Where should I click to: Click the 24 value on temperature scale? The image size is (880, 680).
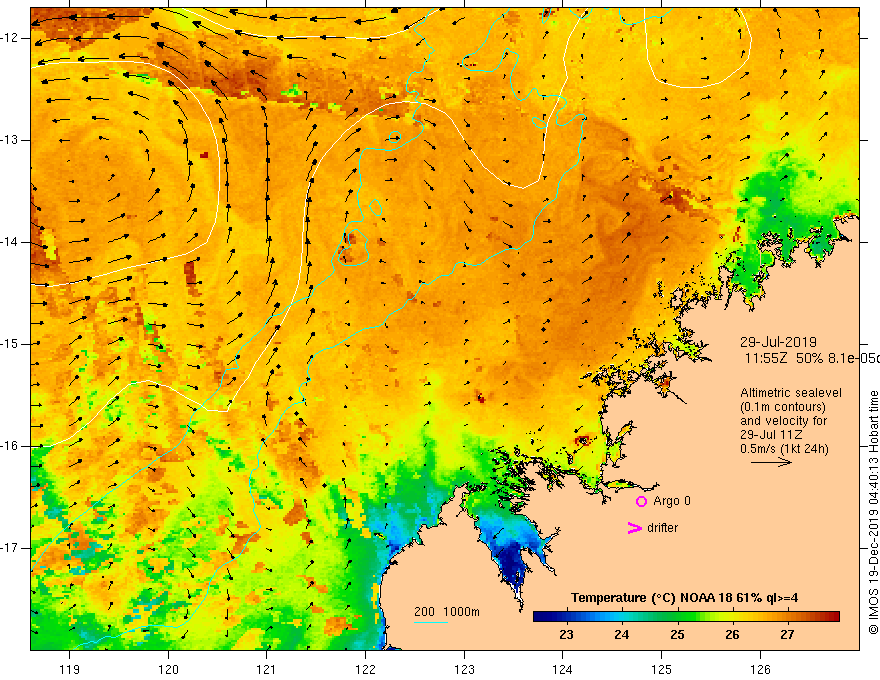tap(621, 635)
